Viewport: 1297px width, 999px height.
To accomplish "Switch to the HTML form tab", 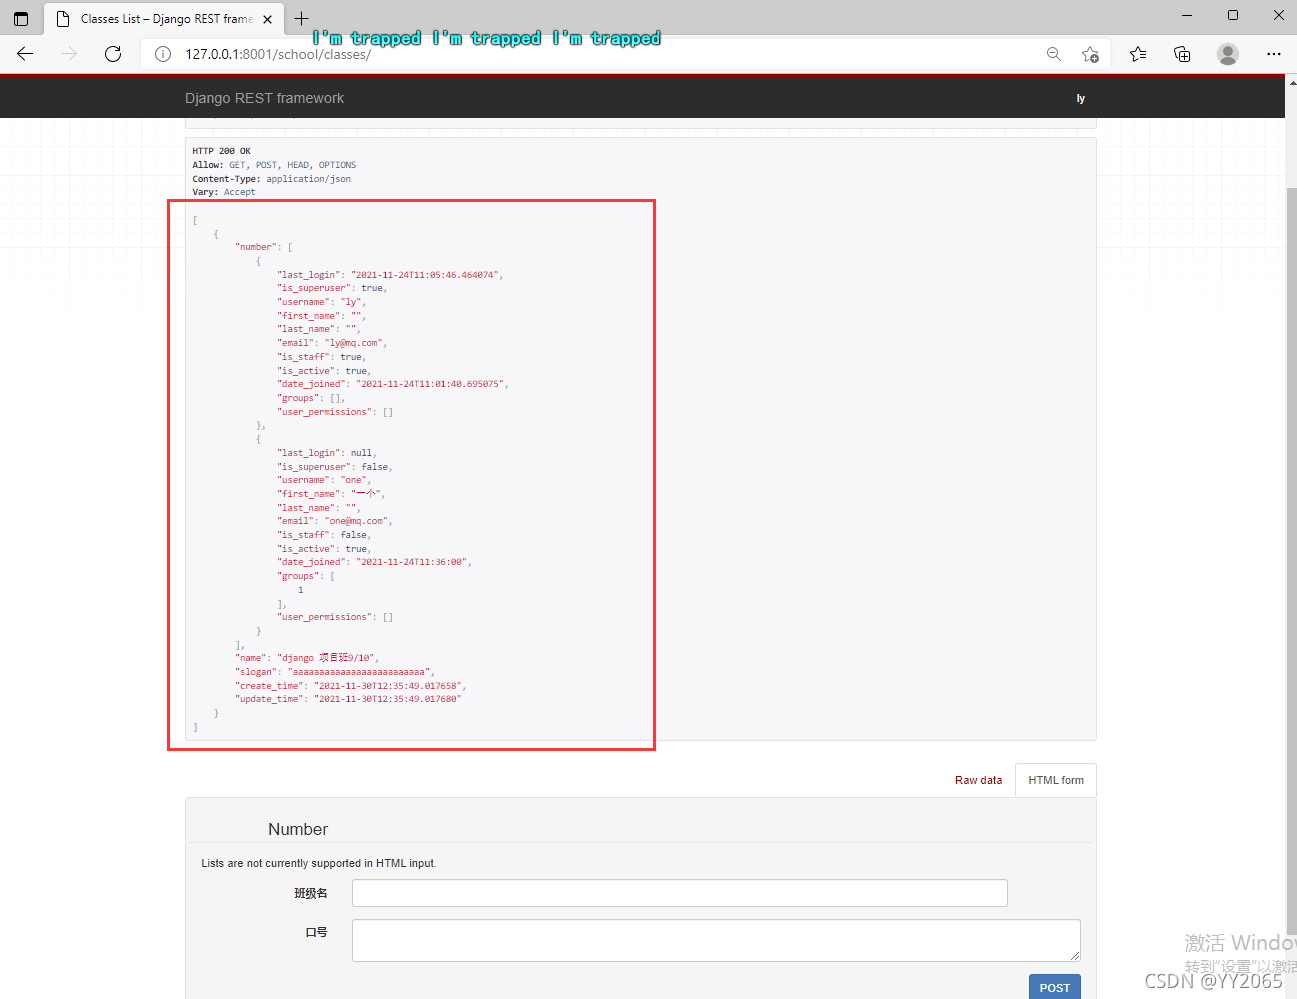I will pos(1056,780).
